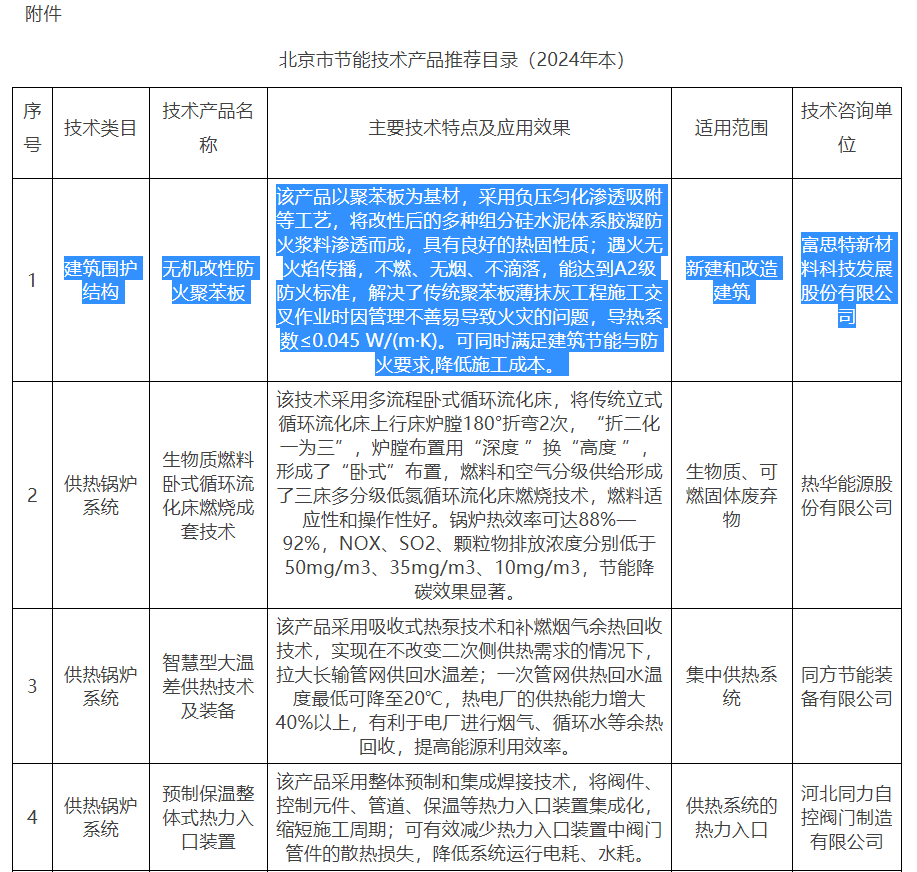The height and width of the screenshot is (872, 917).
Task: Click row number '4' cell
Action: 33,817
